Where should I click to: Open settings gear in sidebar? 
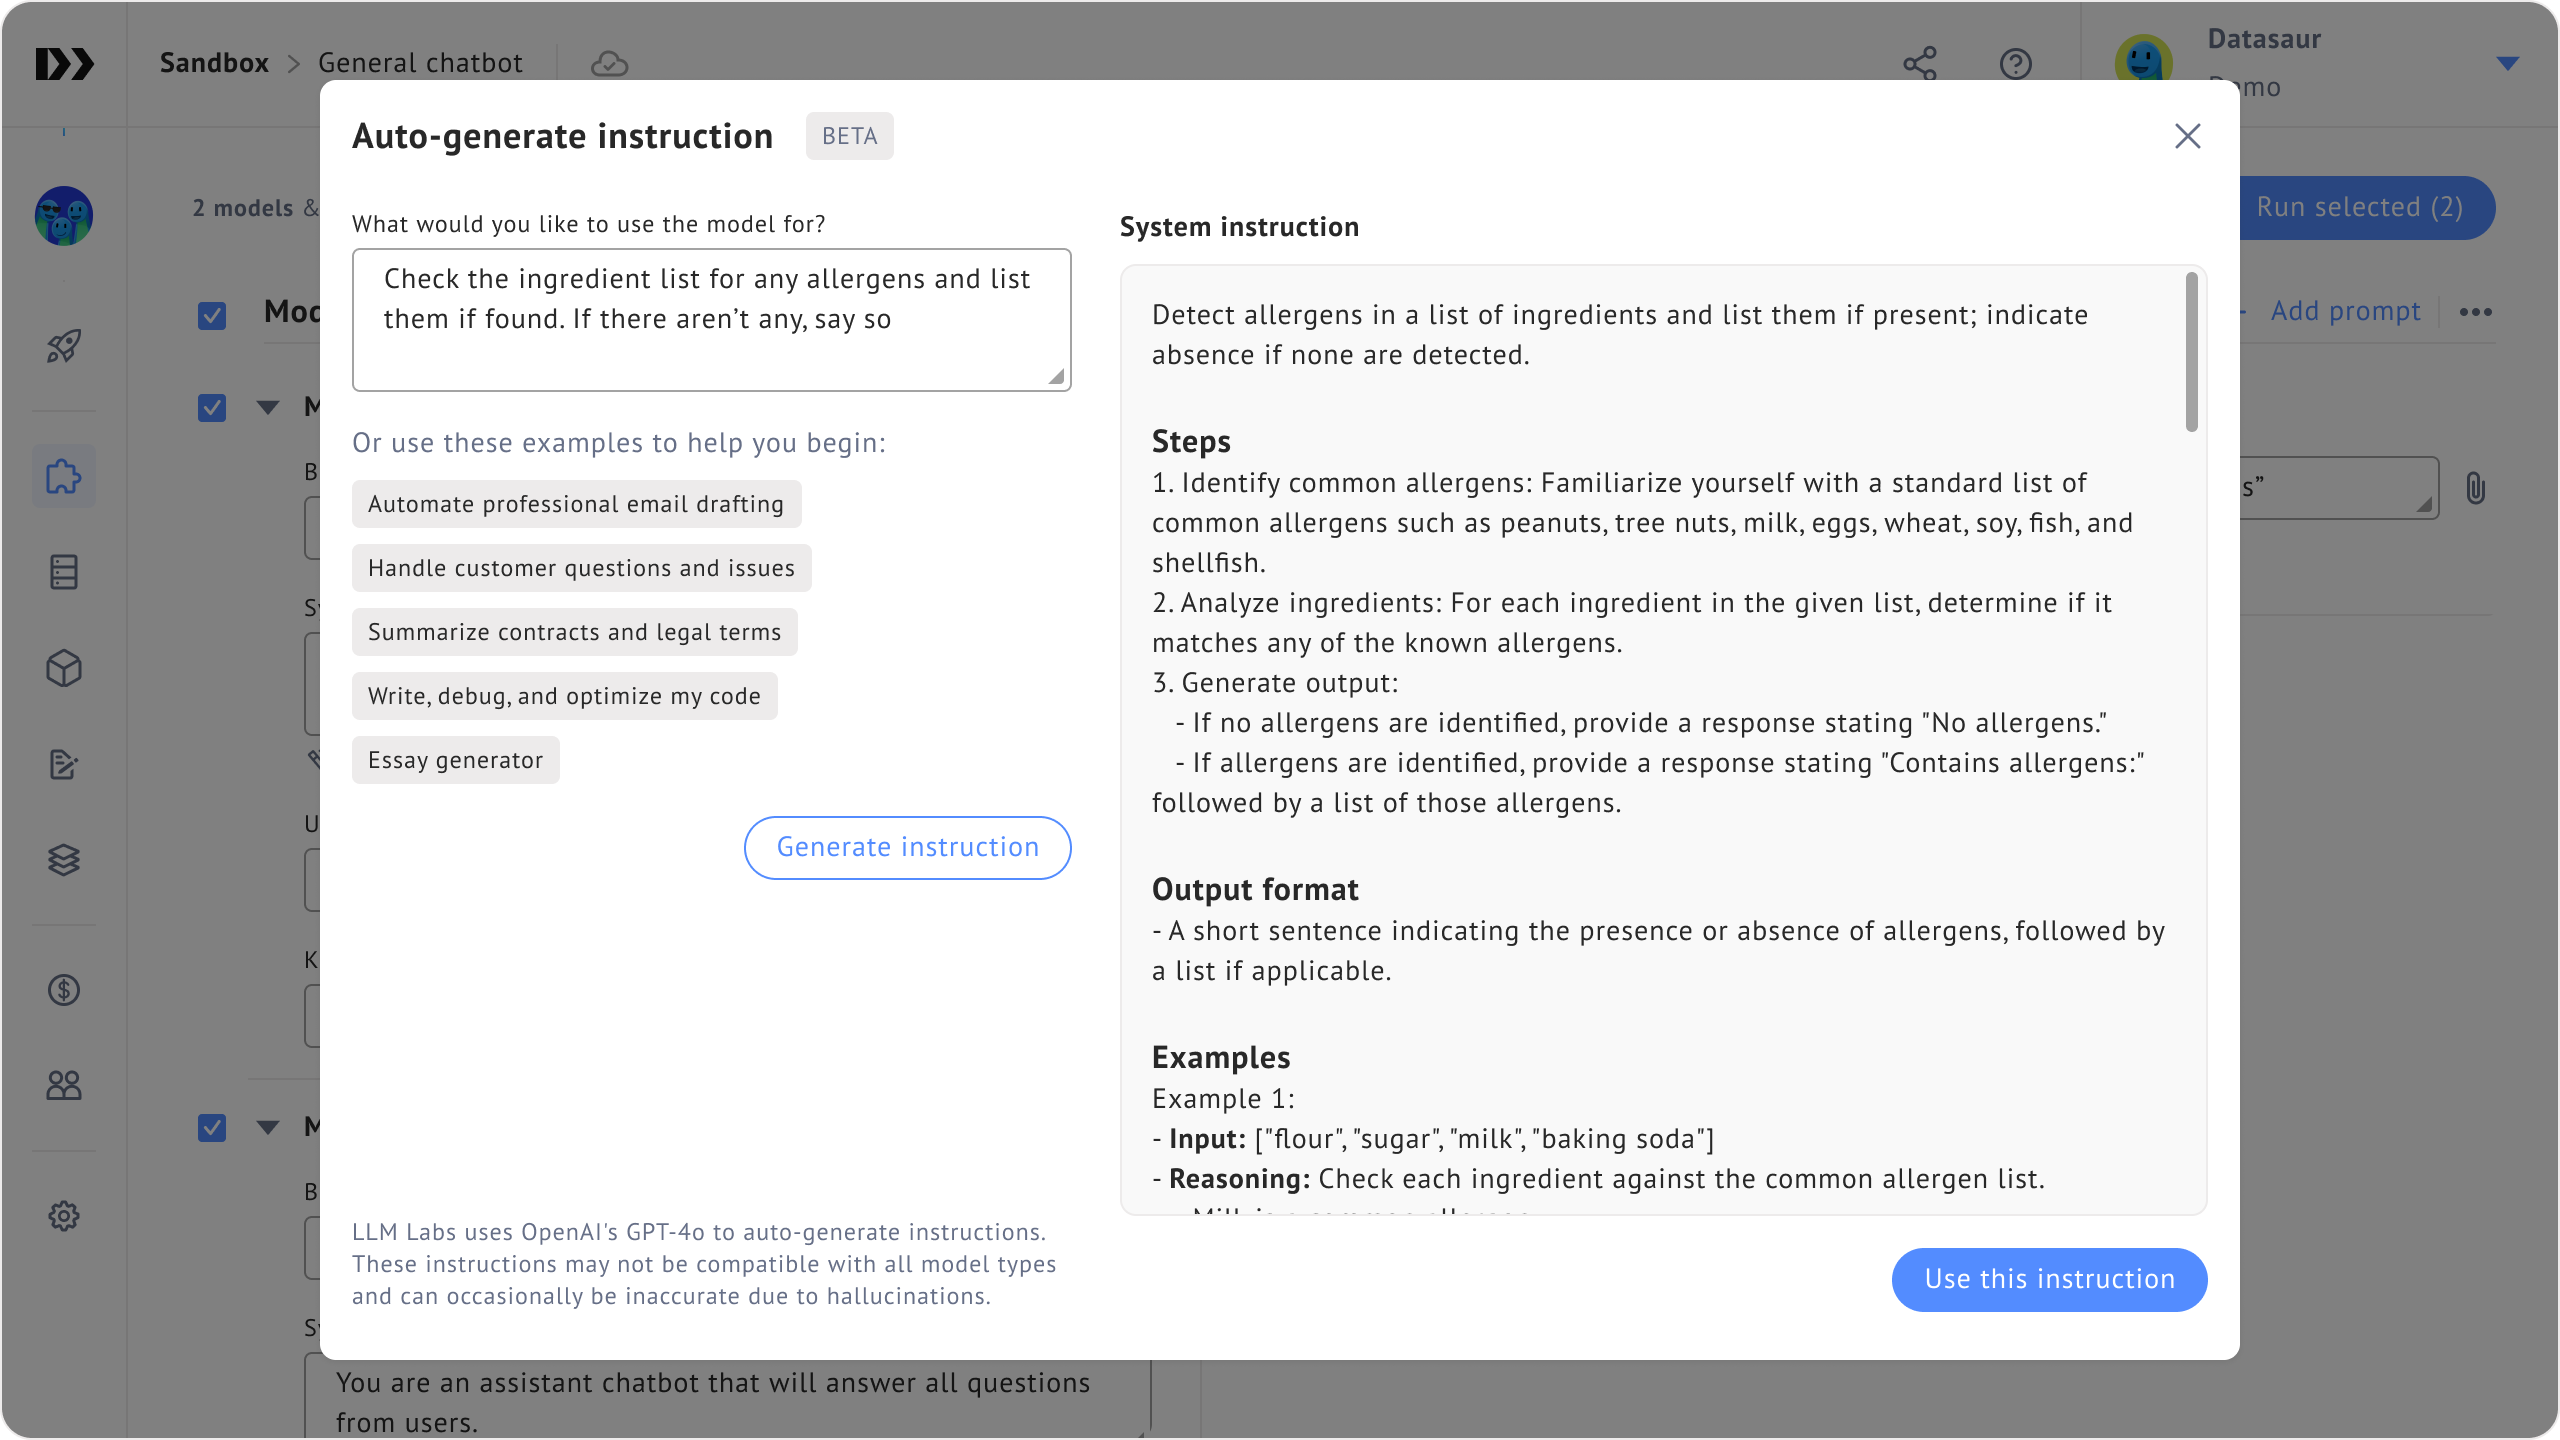[x=64, y=1216]
